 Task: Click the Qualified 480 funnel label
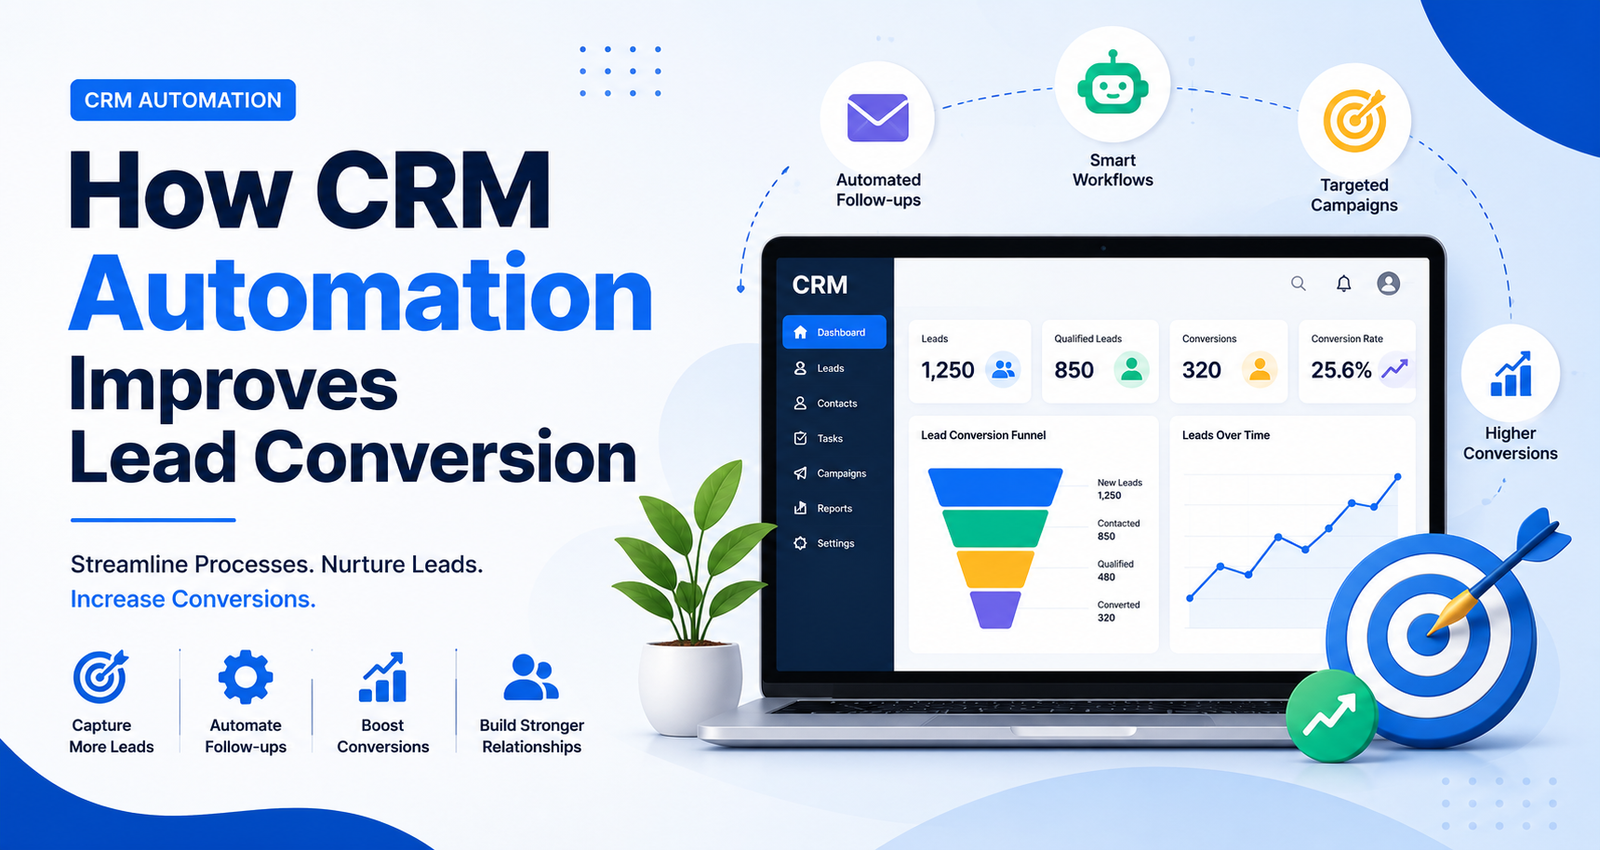[x=1116, y=570]
